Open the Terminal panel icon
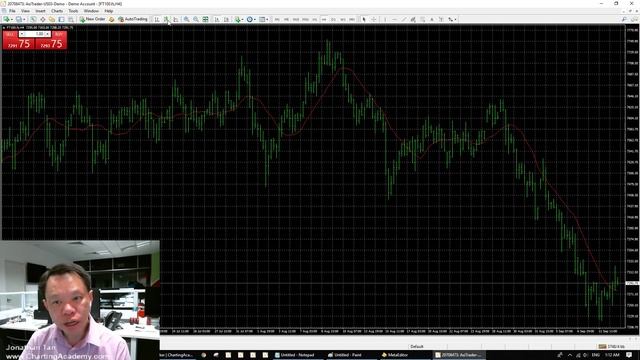The height and width of the screenshot is (360, 640). (61, 19)
